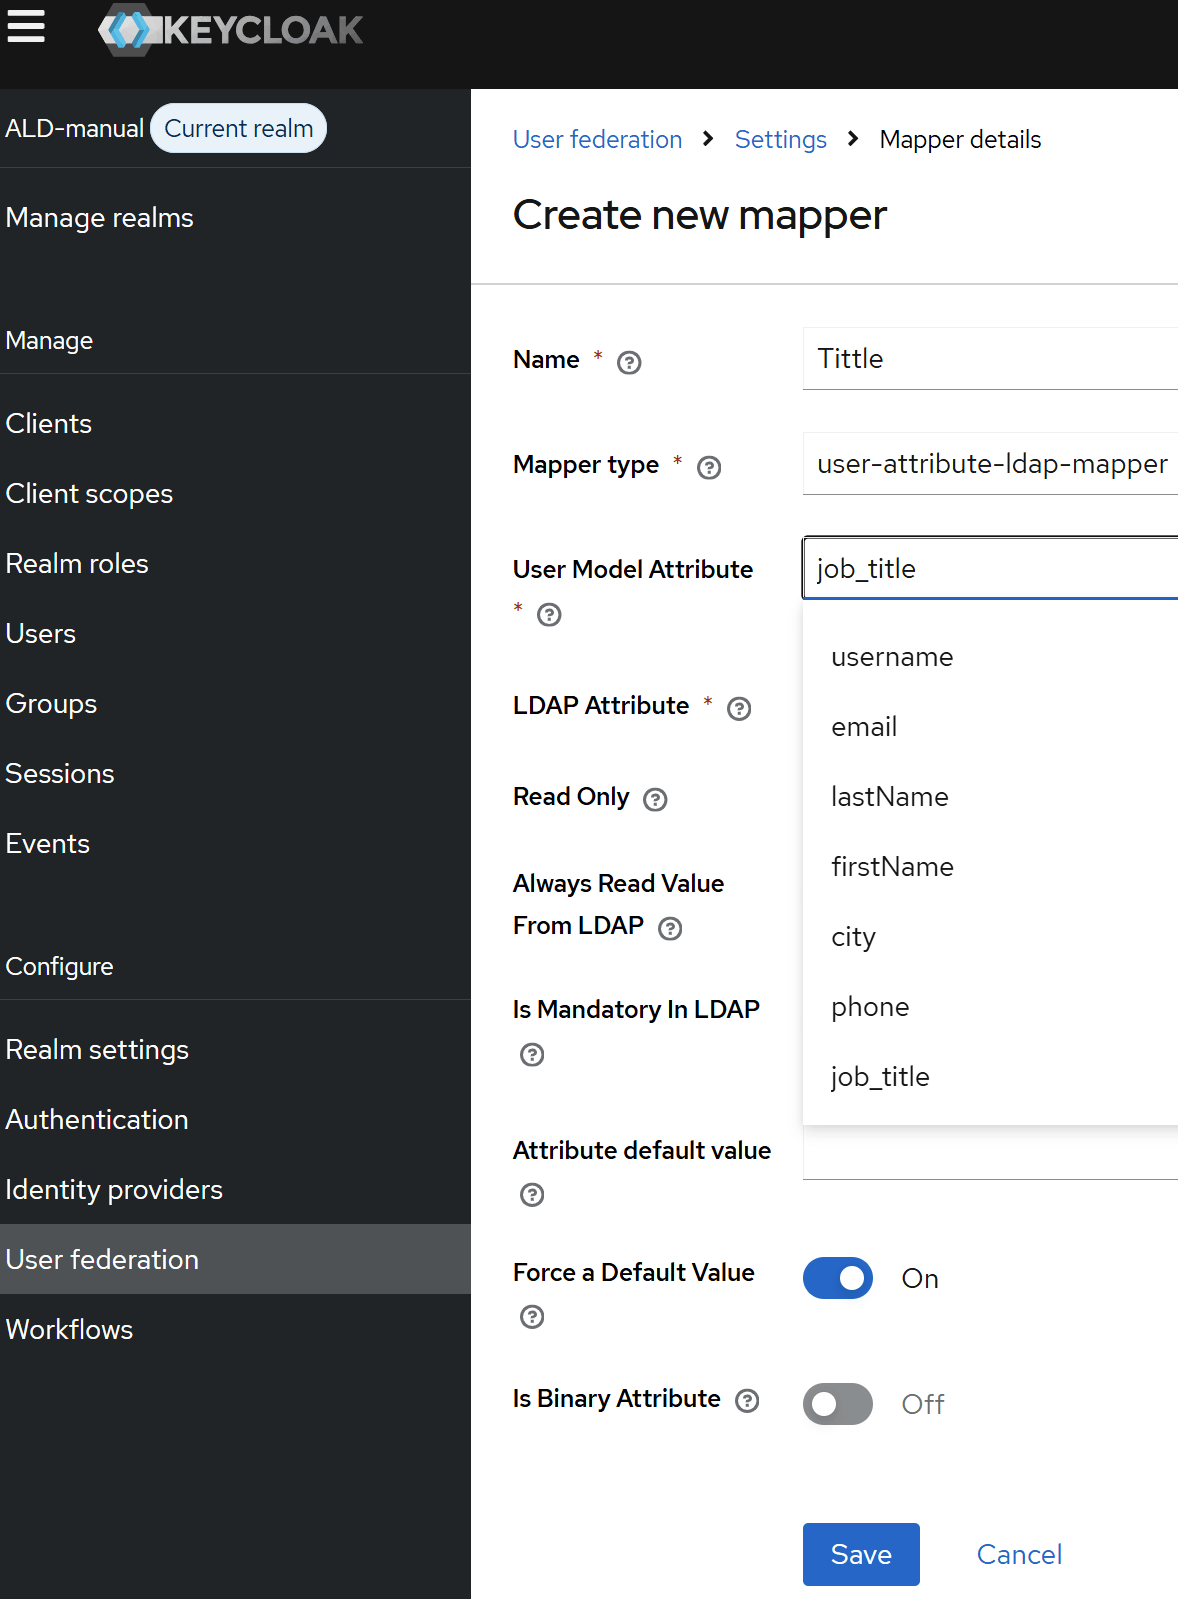
Task: View Sessions in the sidebar
Action: [x=235, y=774]
